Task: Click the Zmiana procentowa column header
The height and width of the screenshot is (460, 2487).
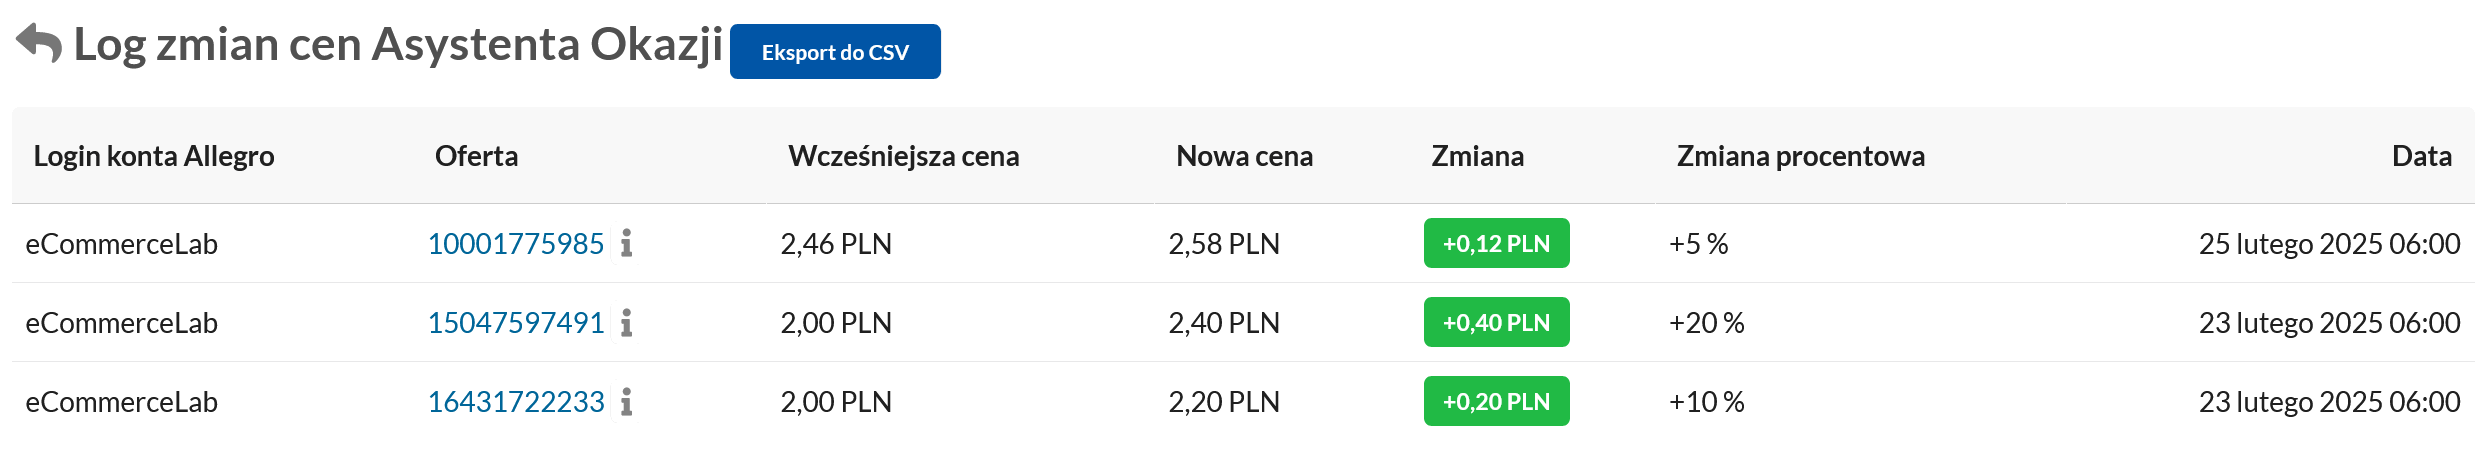Action: (x=1800, y=156)
